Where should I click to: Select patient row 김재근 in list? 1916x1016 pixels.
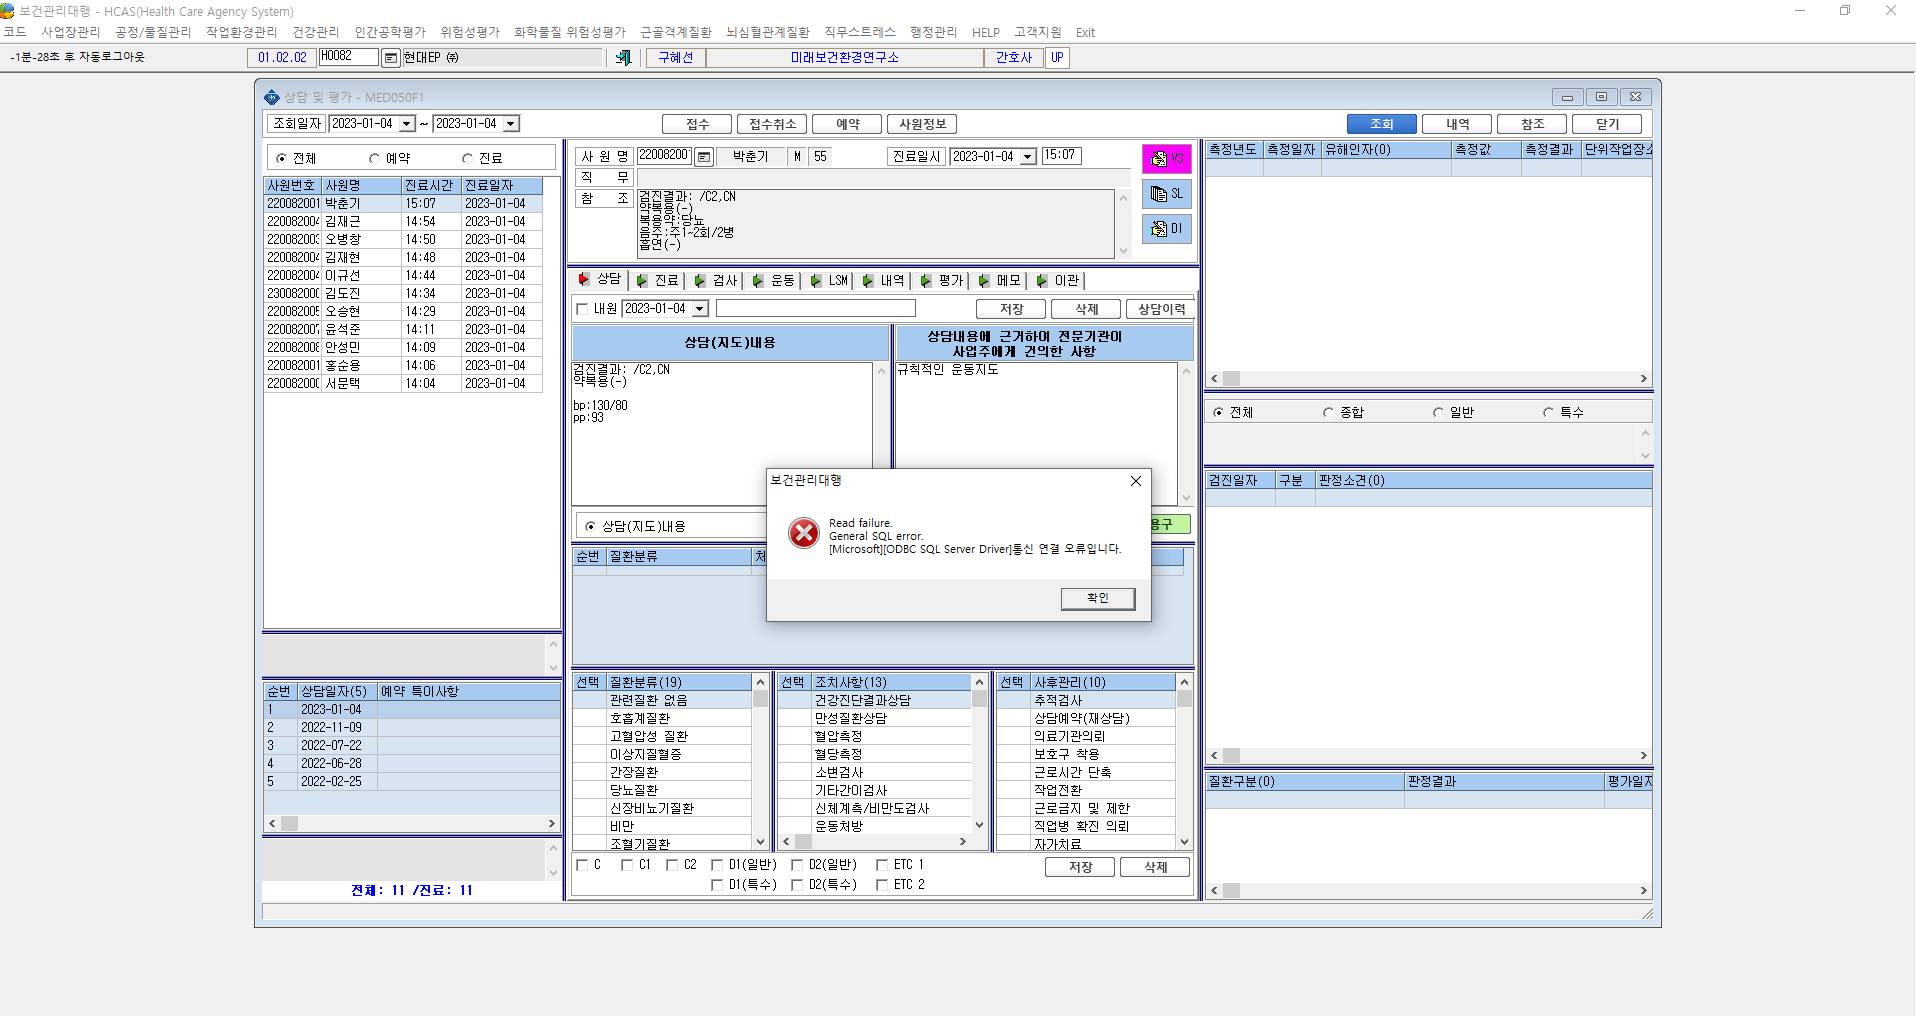tap(403, 222)
